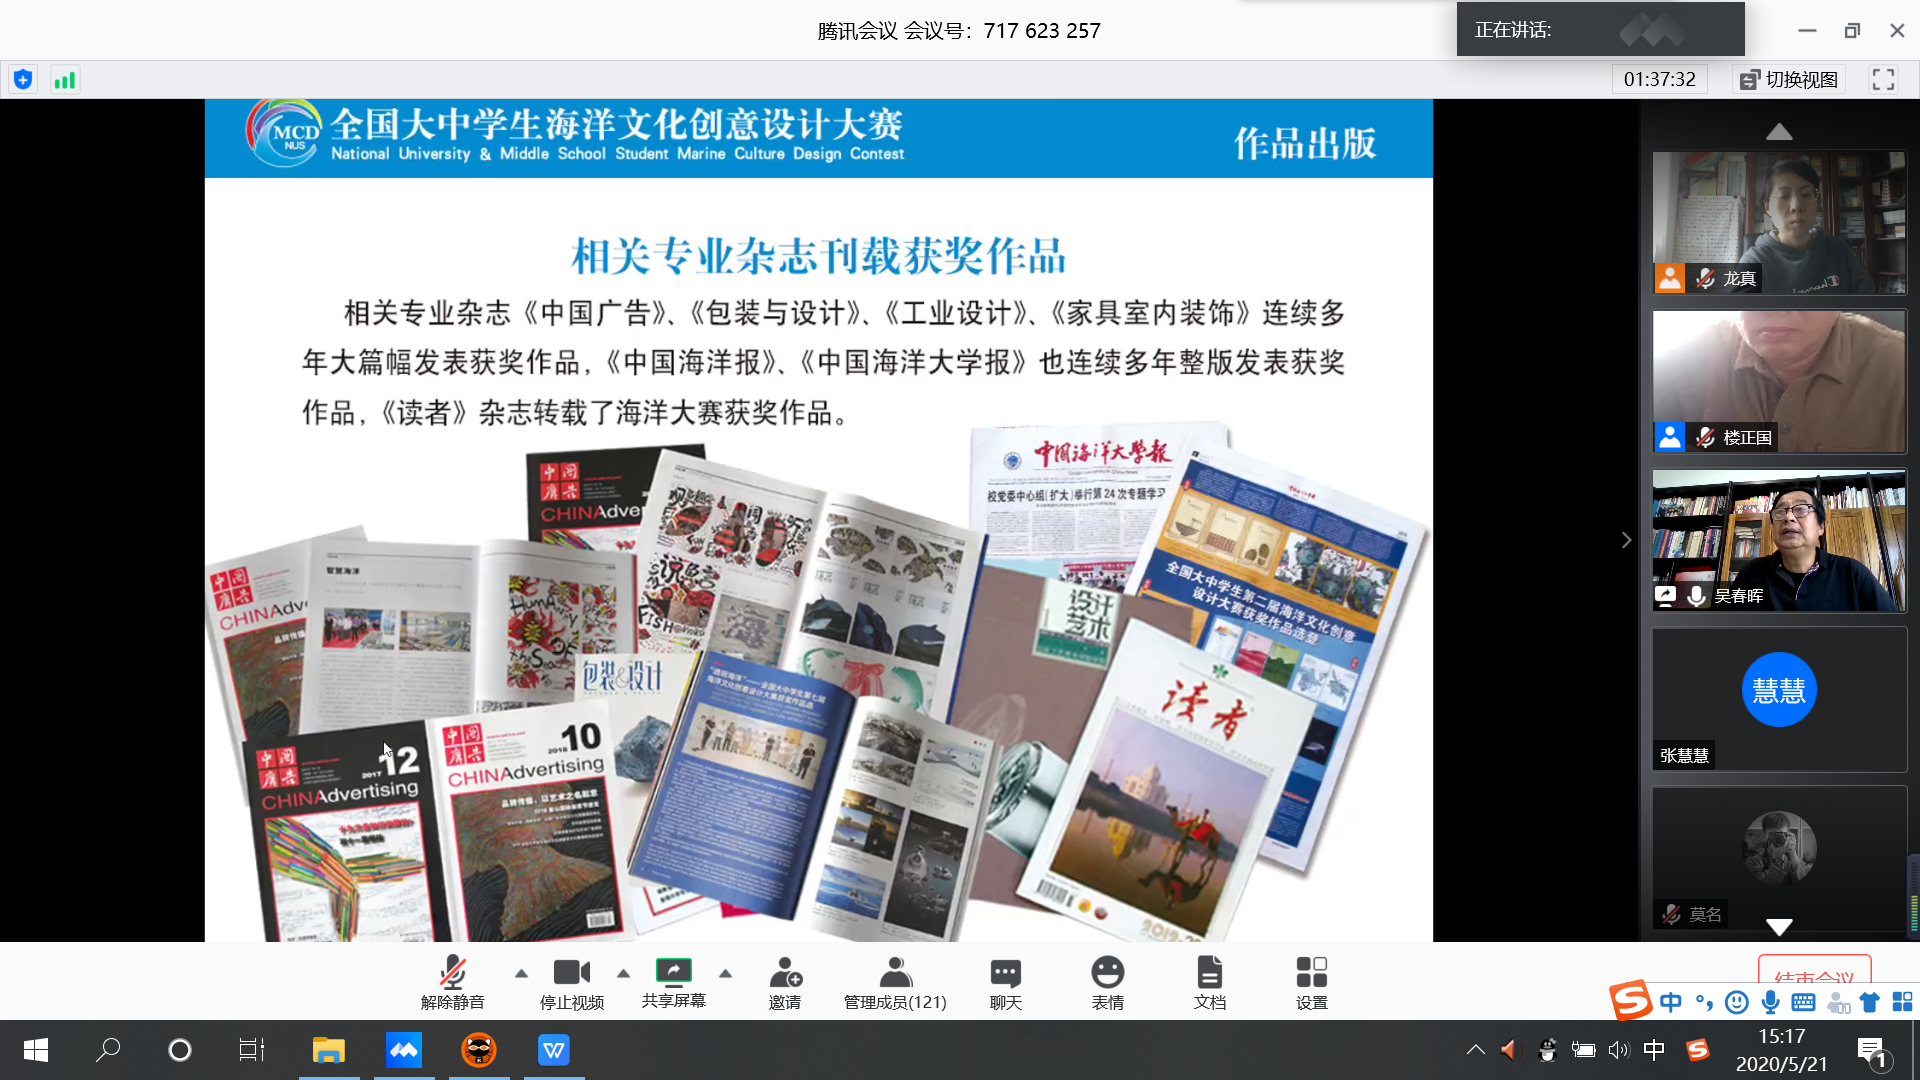
Task: Collapse participant sidebar with side chevron
Action: 1626,540
